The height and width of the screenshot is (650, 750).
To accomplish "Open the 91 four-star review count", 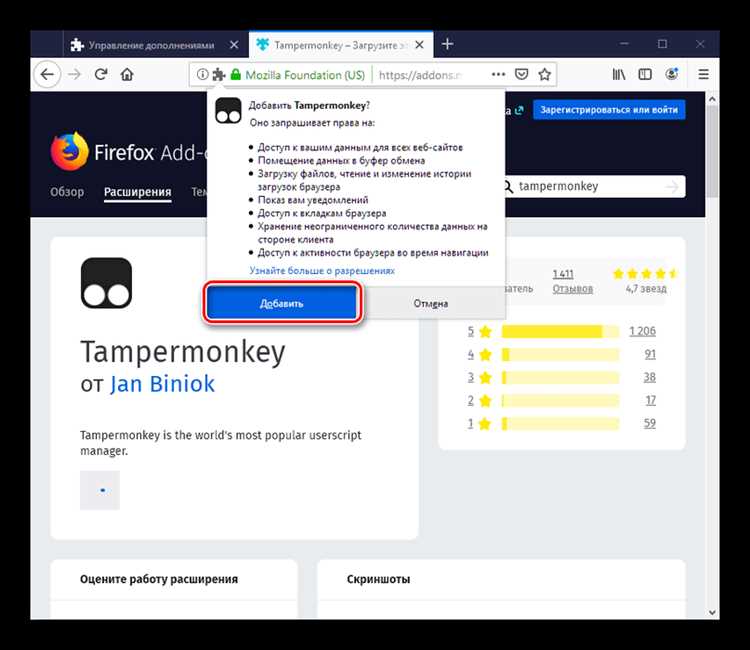I will (x=650, y=354).
